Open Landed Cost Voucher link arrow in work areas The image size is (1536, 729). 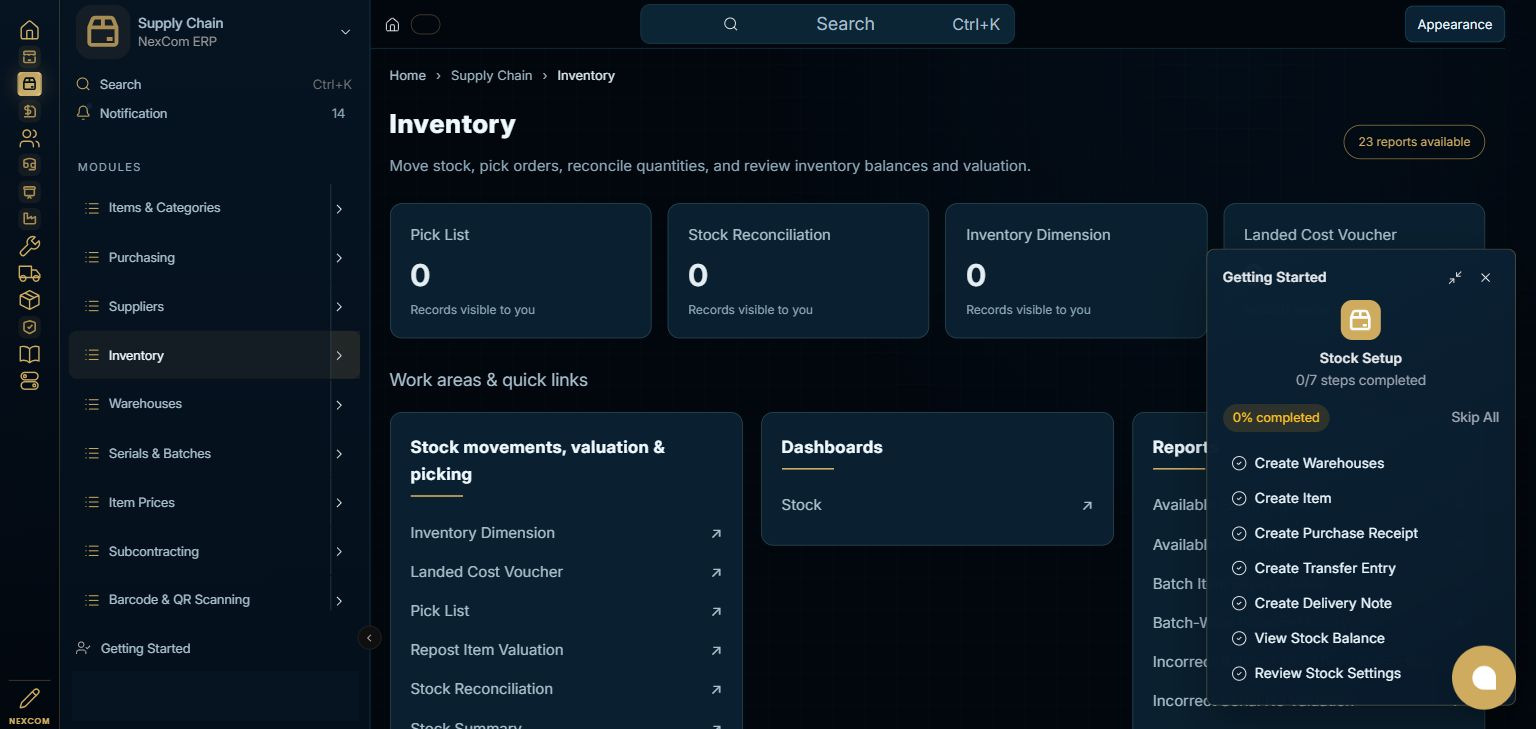[x=716, y=572]
